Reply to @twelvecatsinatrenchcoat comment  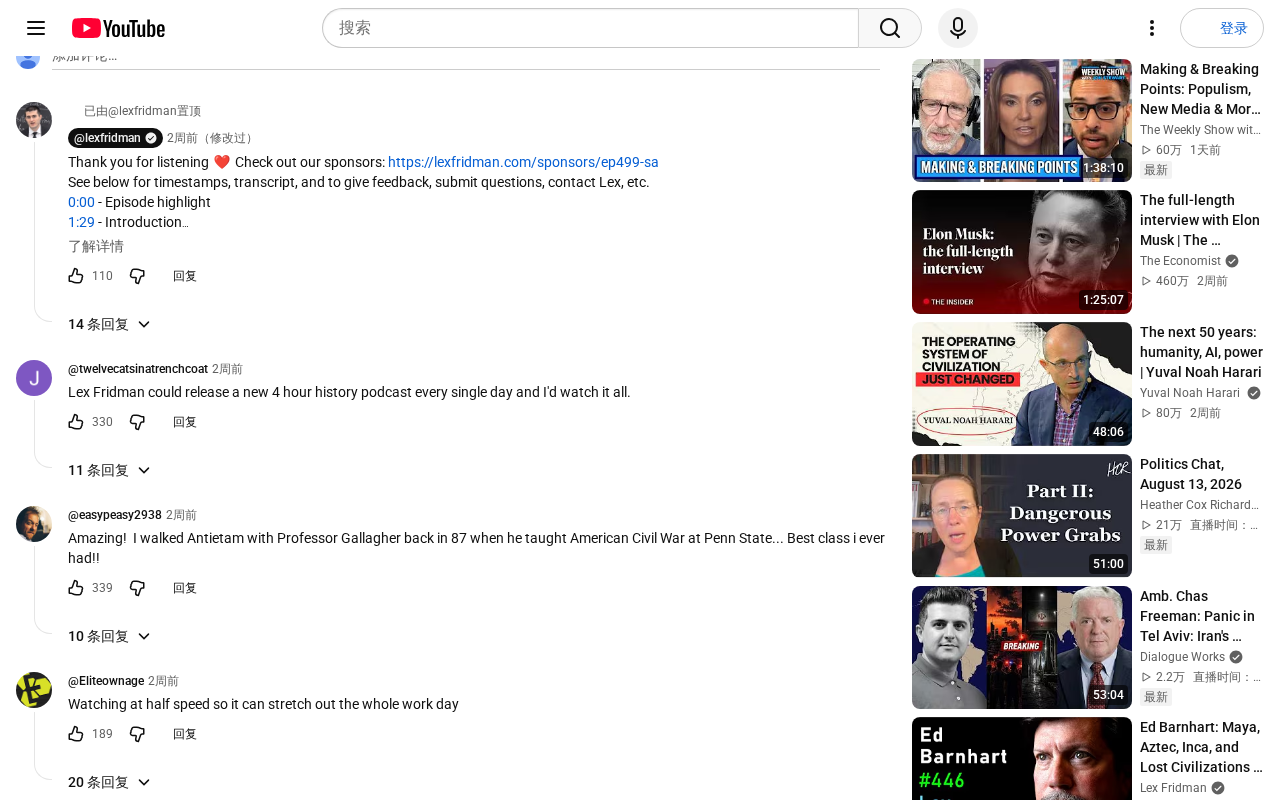pos(185,422)
